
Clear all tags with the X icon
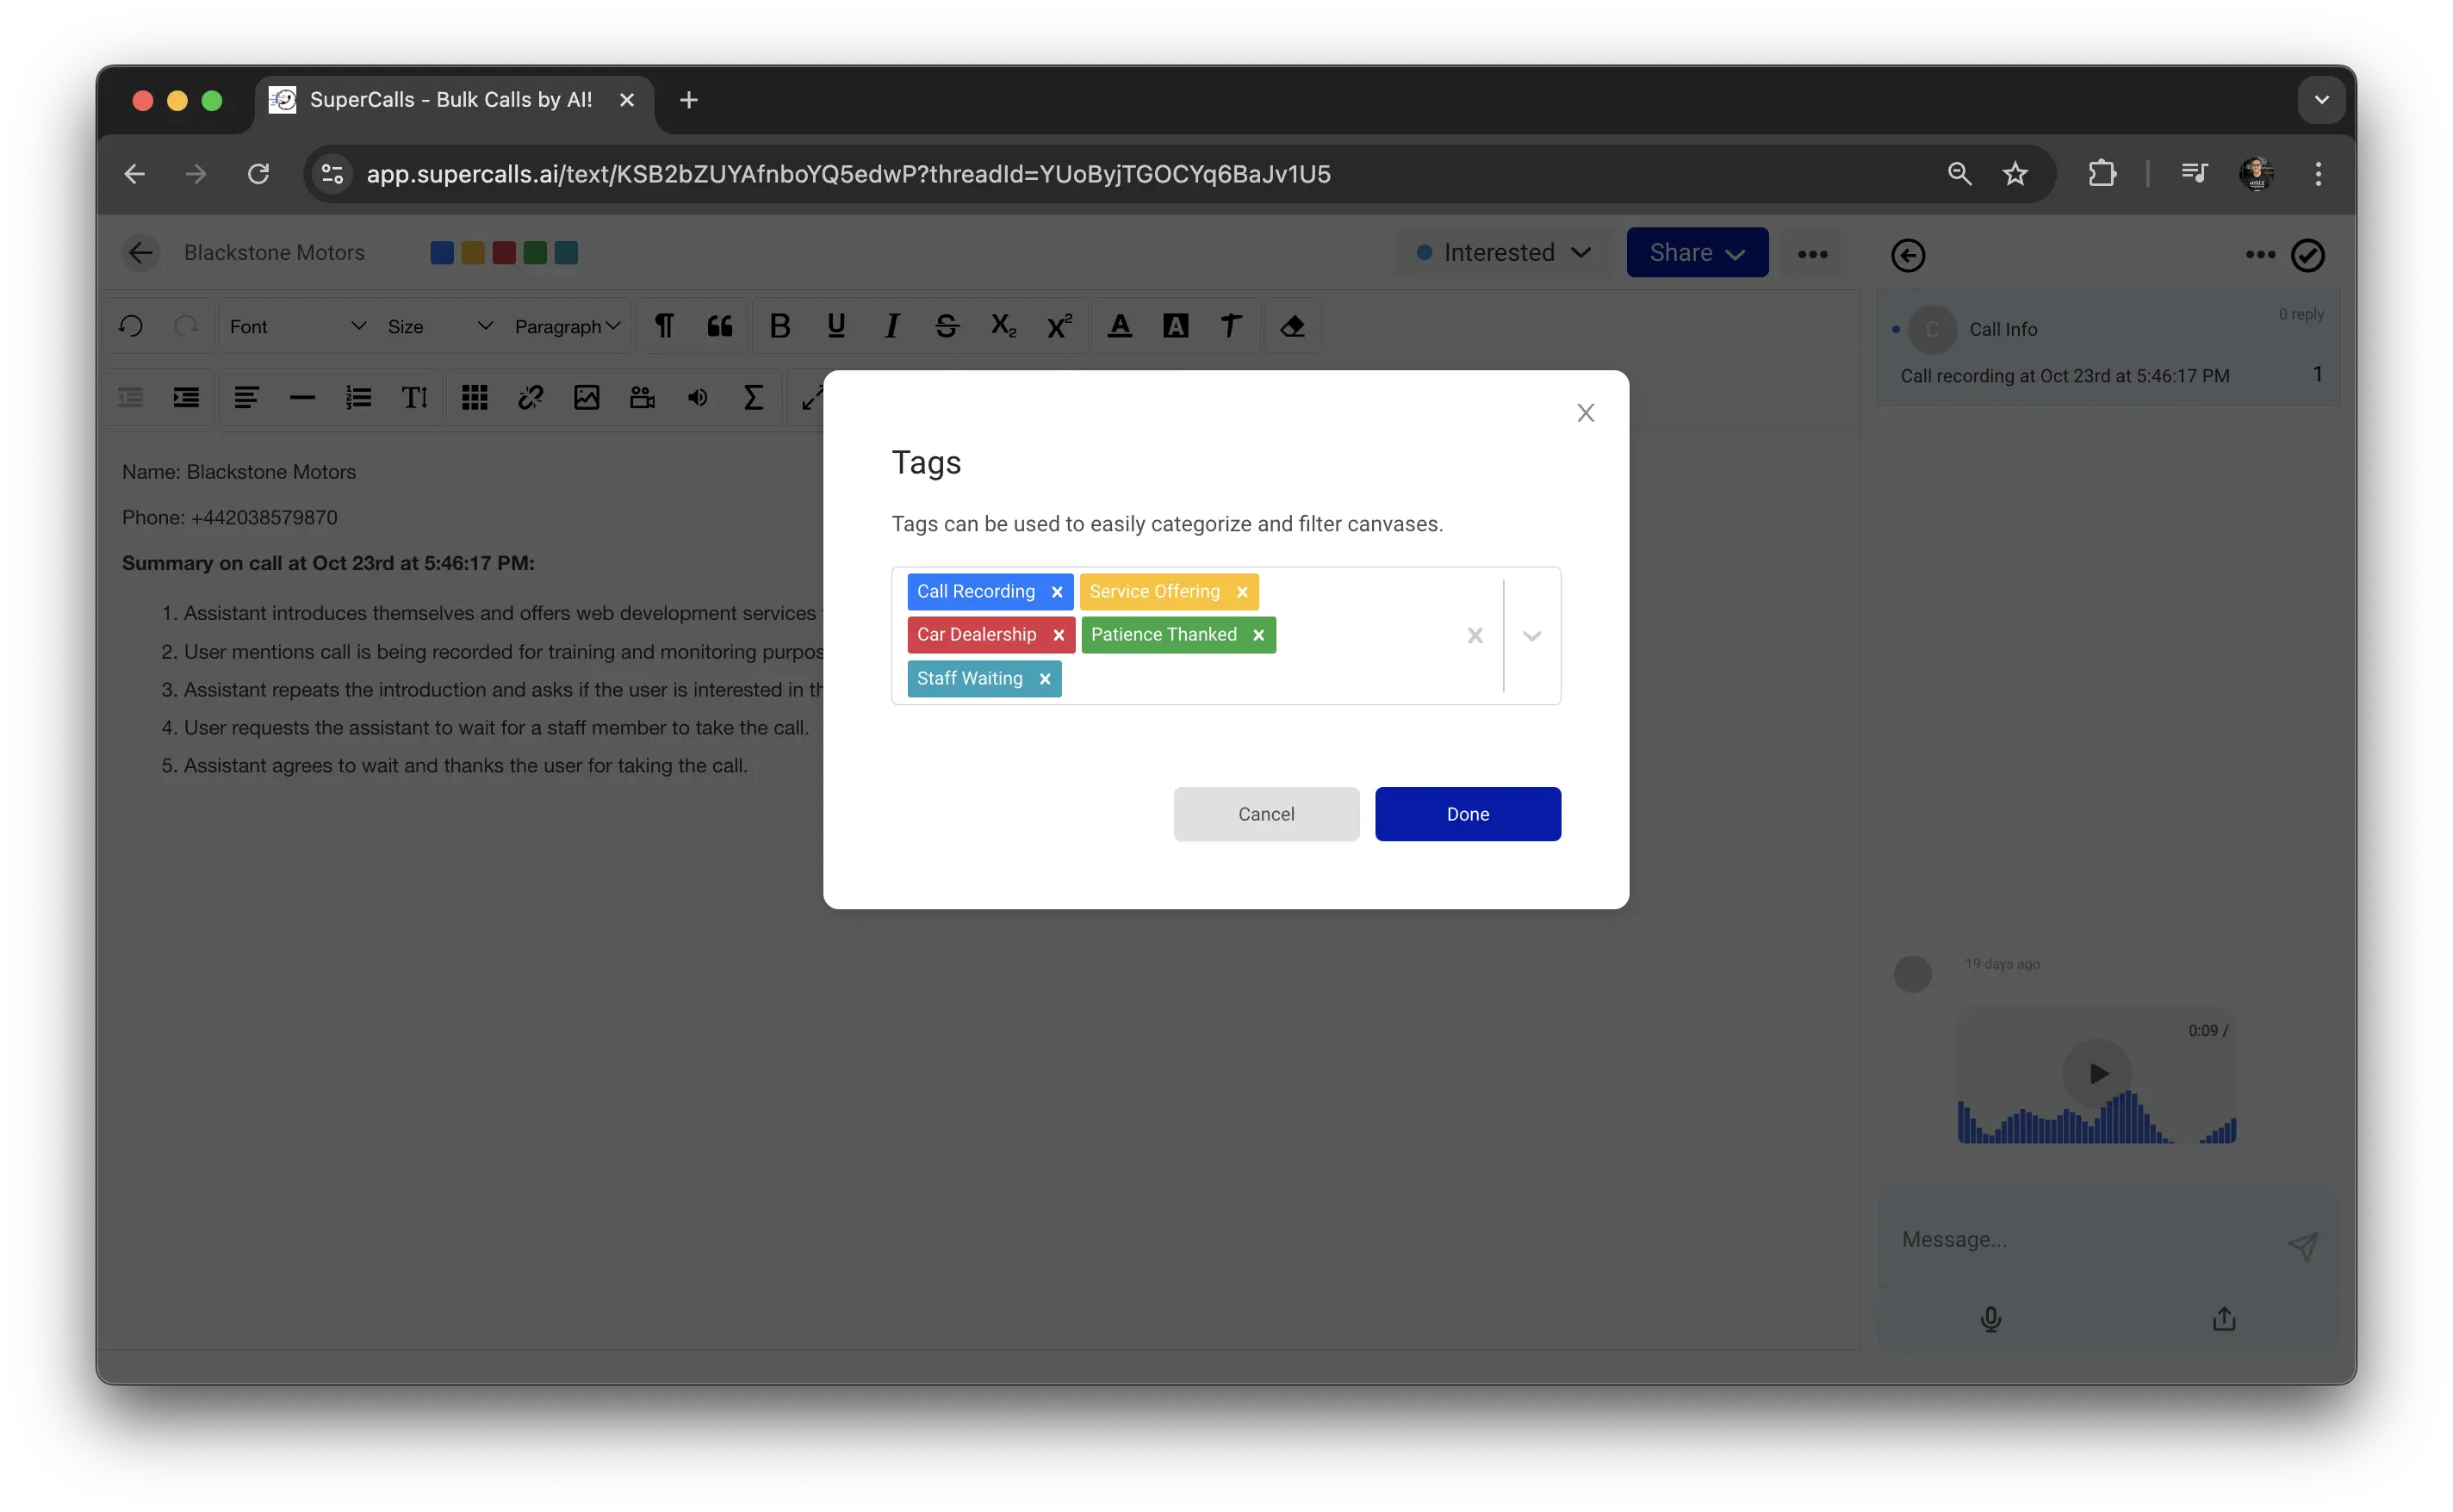tap(1474, 636)
